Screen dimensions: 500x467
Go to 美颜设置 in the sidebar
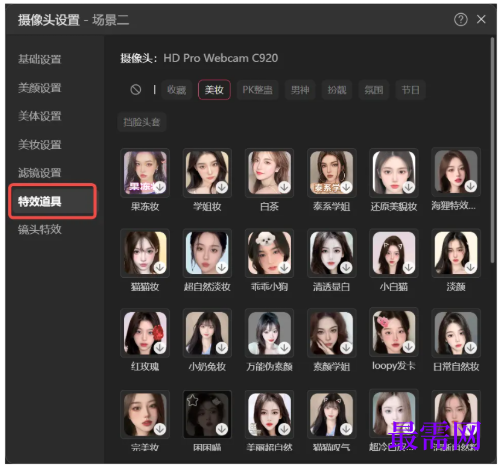click(x=40, y=88)
